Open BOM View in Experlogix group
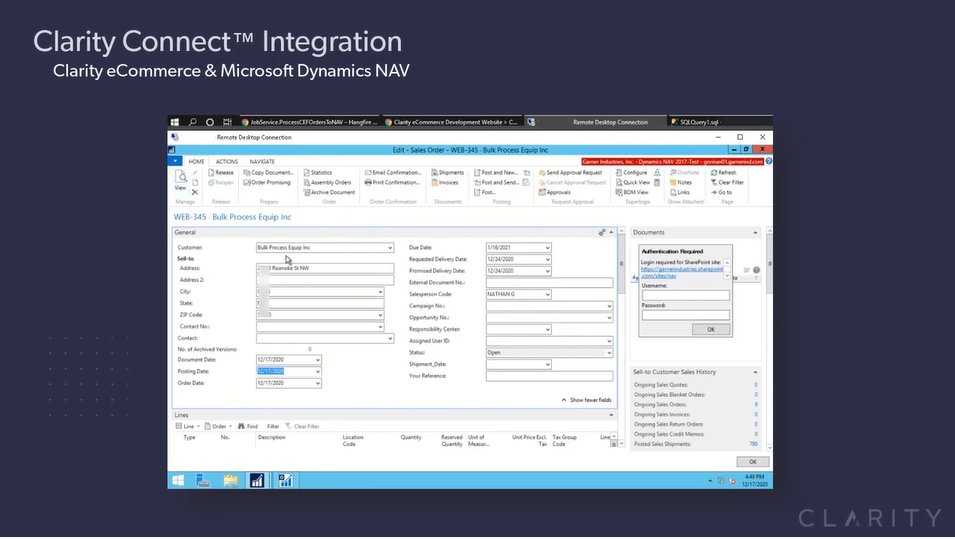The width and height of the screenshot is (955, 539). tap(632, 192)
